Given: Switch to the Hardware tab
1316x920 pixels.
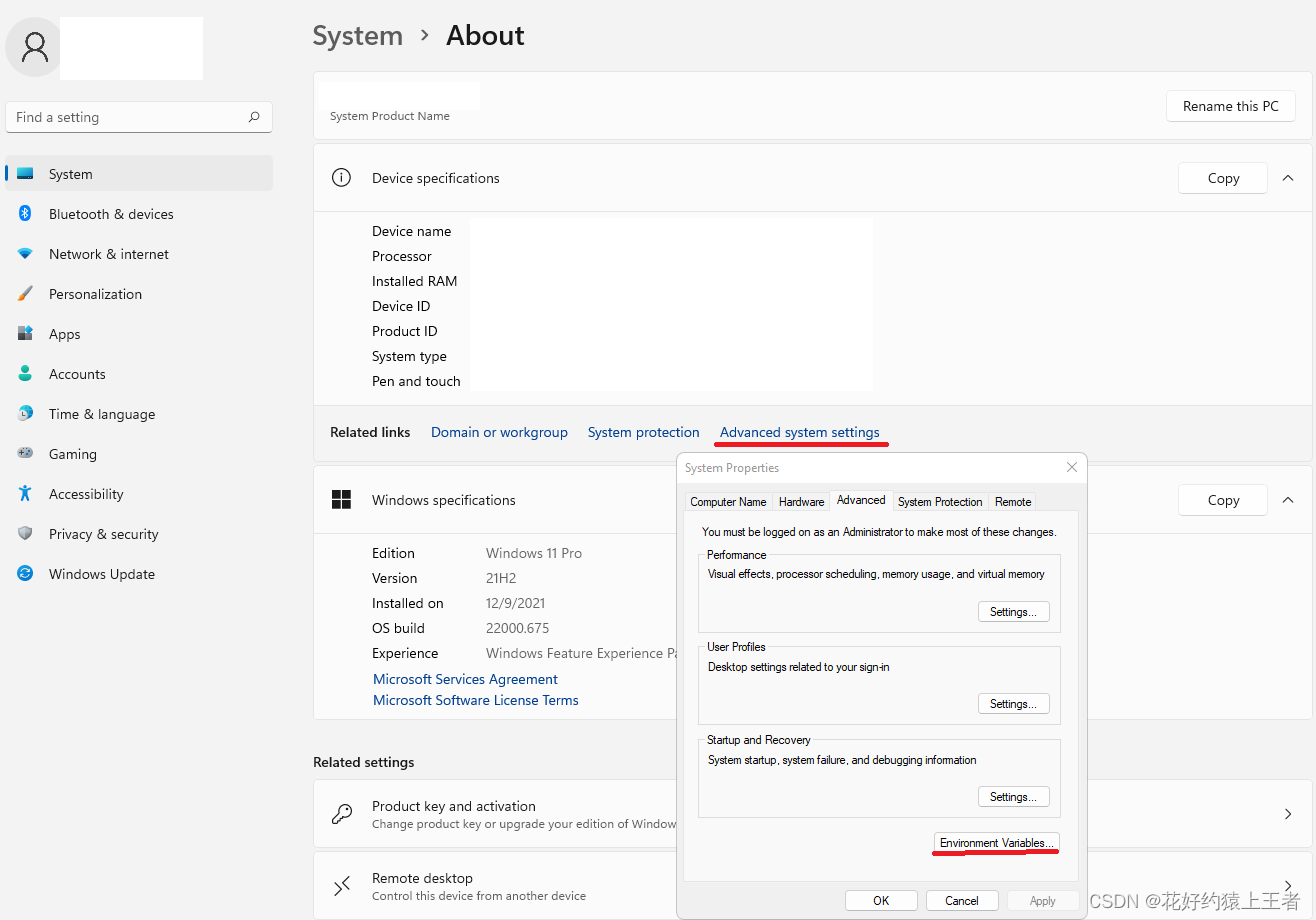Looking at the screenshot, I should point(802,502).
